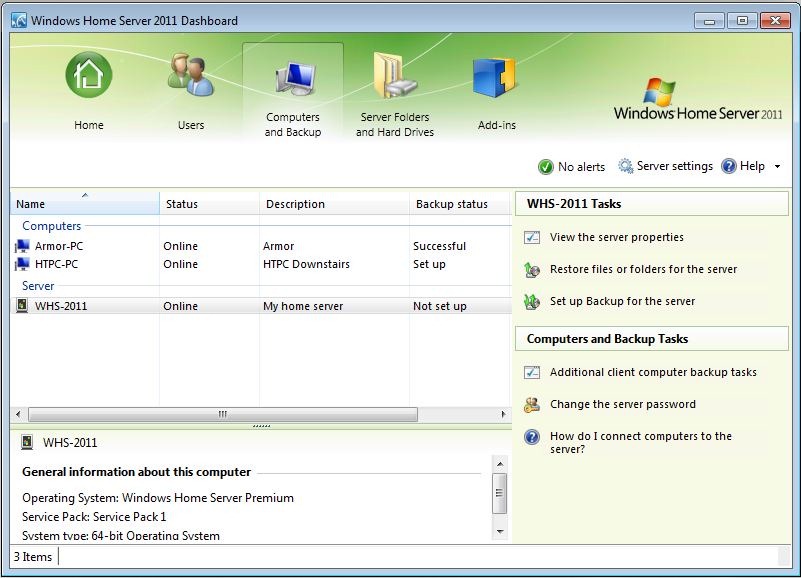Sort by the Backup status column header
Image resolution: width=801 pixels, height=578 pixels.
pyautogui.click(x=460, y=203)
